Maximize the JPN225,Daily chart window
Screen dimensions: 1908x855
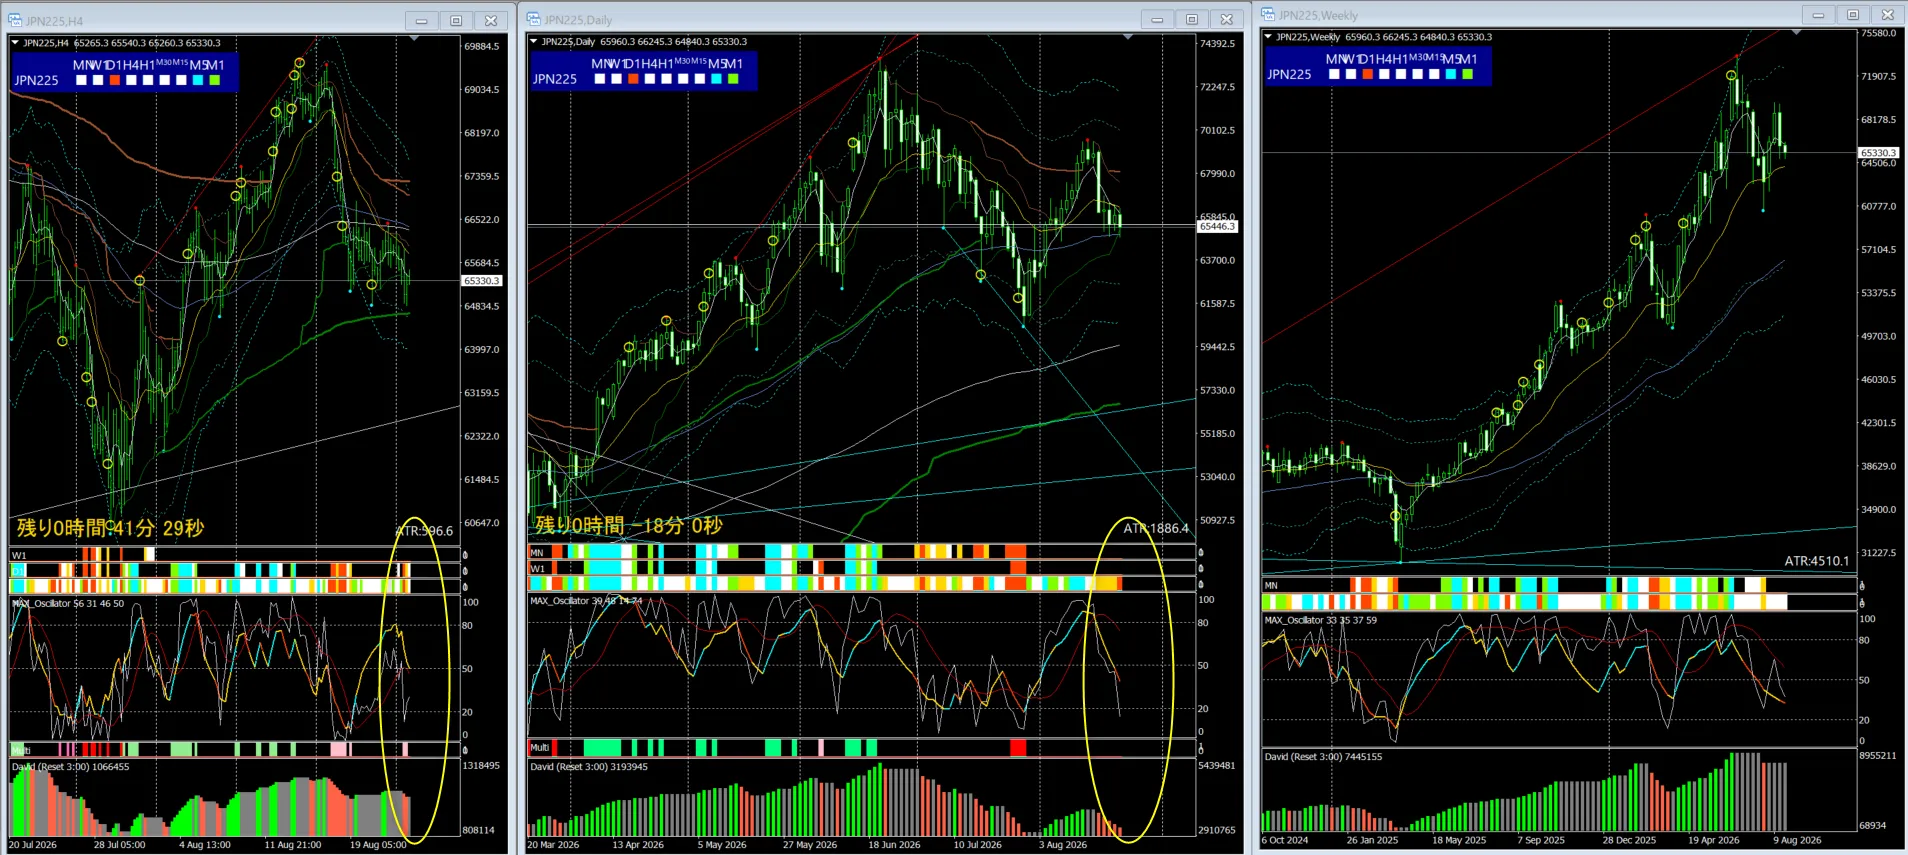click(x=1192, y=19)
